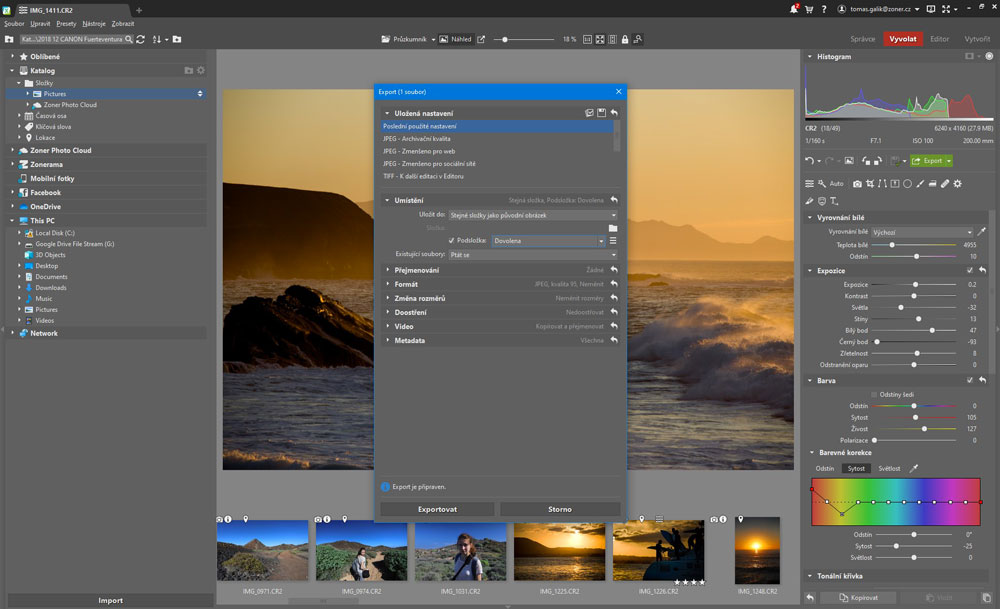Open the Nástroje menu
Viewport: 1000px width, 609px height.
pos(94,23)
